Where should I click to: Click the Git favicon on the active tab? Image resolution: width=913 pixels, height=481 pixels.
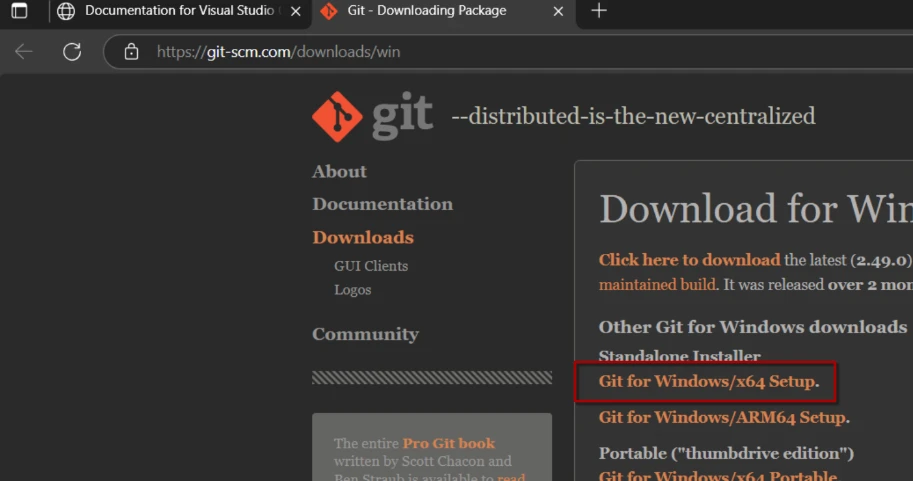tap(328, 12)
